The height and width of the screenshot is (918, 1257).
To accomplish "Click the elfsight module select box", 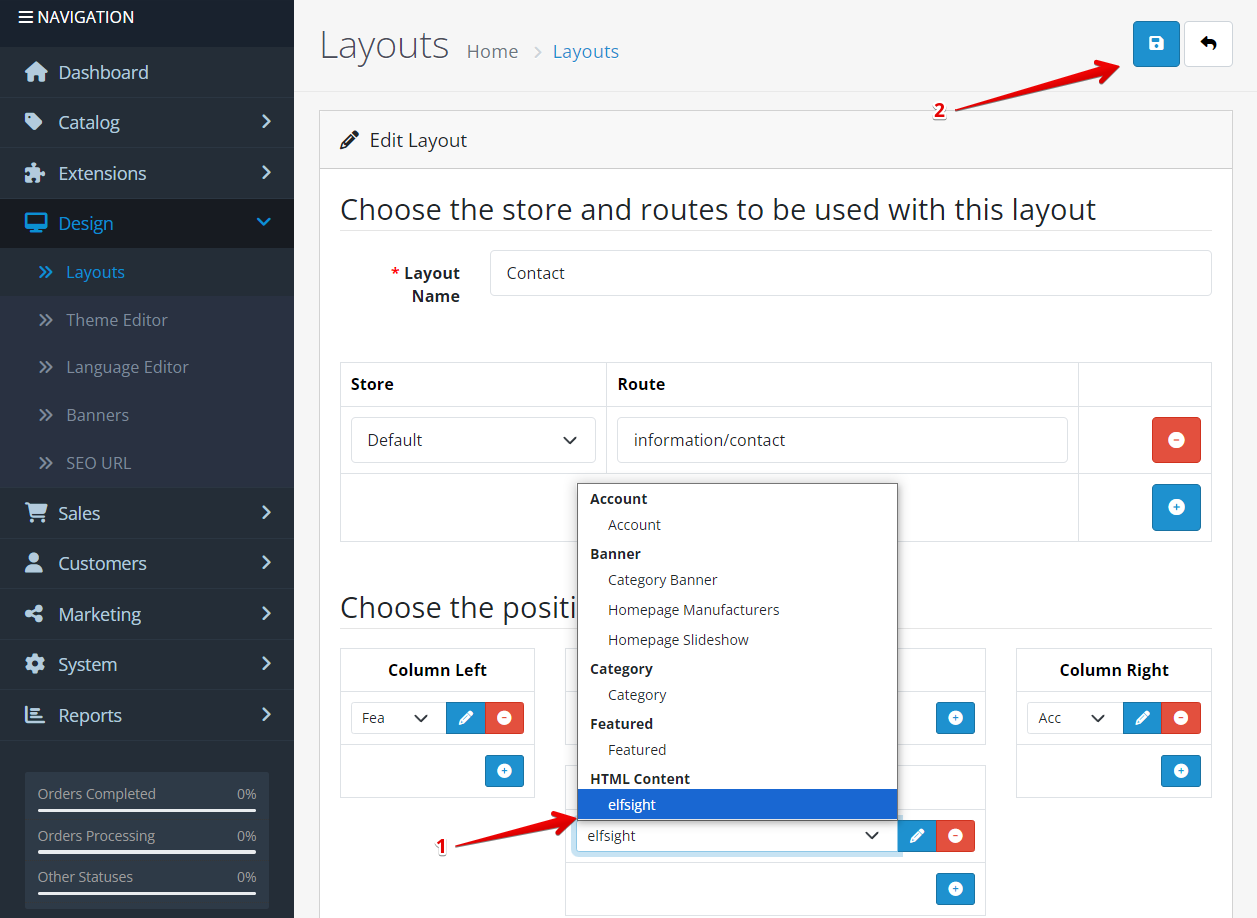I will (x=737, y=836).
